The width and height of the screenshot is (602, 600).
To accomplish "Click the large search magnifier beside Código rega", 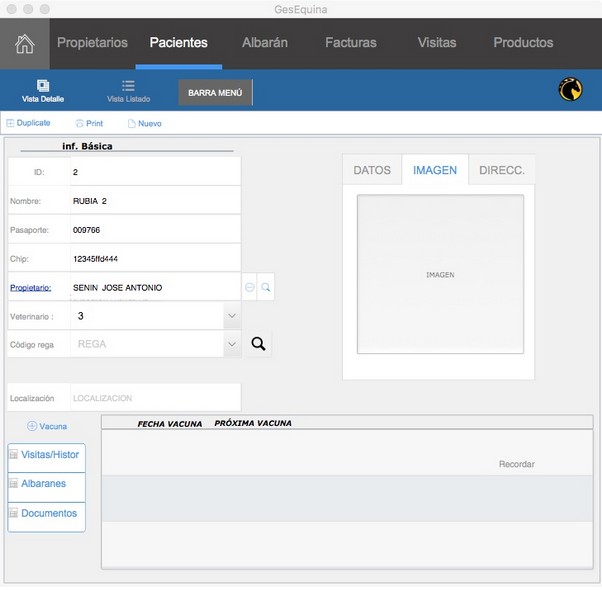I will click(258, 344).
